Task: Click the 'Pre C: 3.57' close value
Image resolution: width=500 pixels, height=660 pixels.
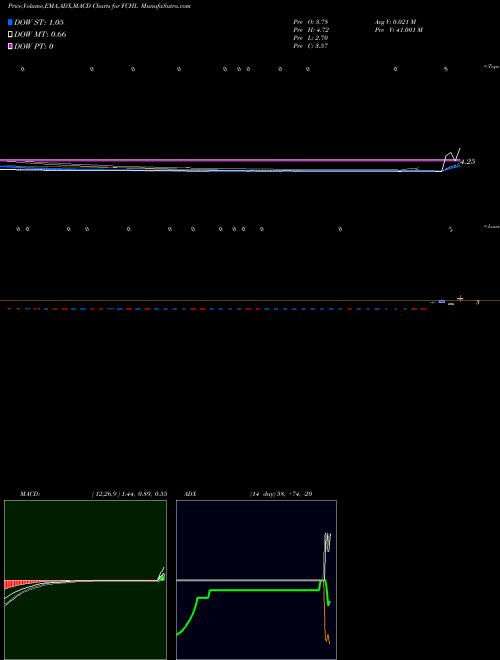Action: pyautogui.click(x=311, y=46)
